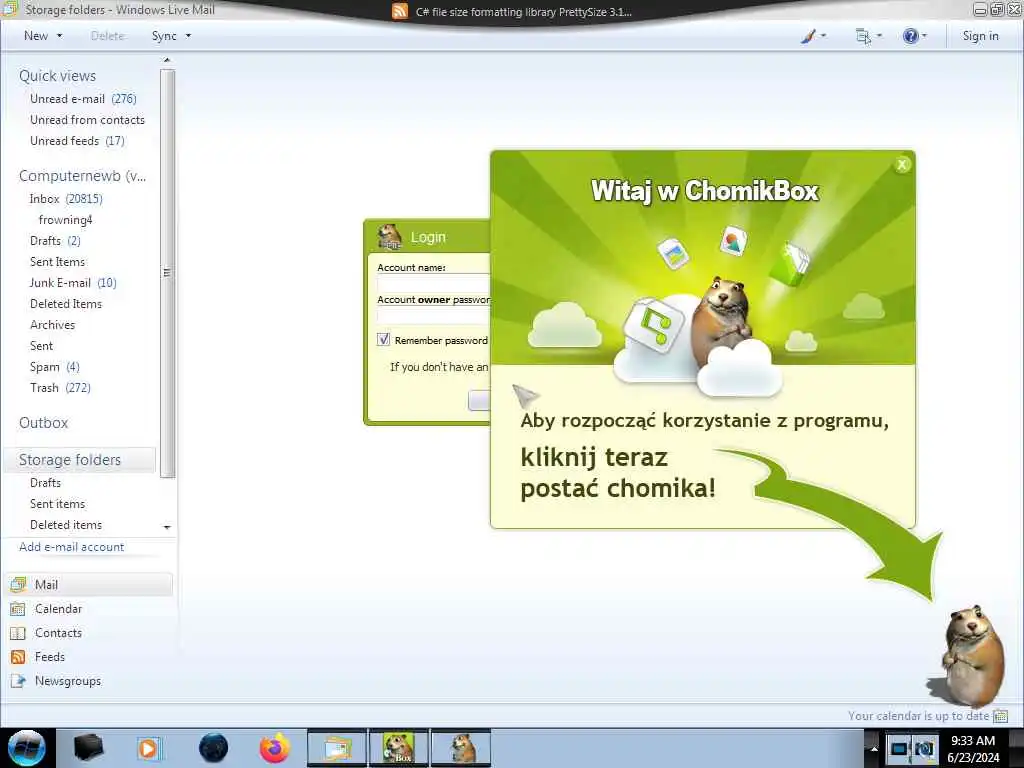The width and height of the screenshot is (1024, 768).
Task: Toggle the Remember password checkbox
Action: click(383, 340)
